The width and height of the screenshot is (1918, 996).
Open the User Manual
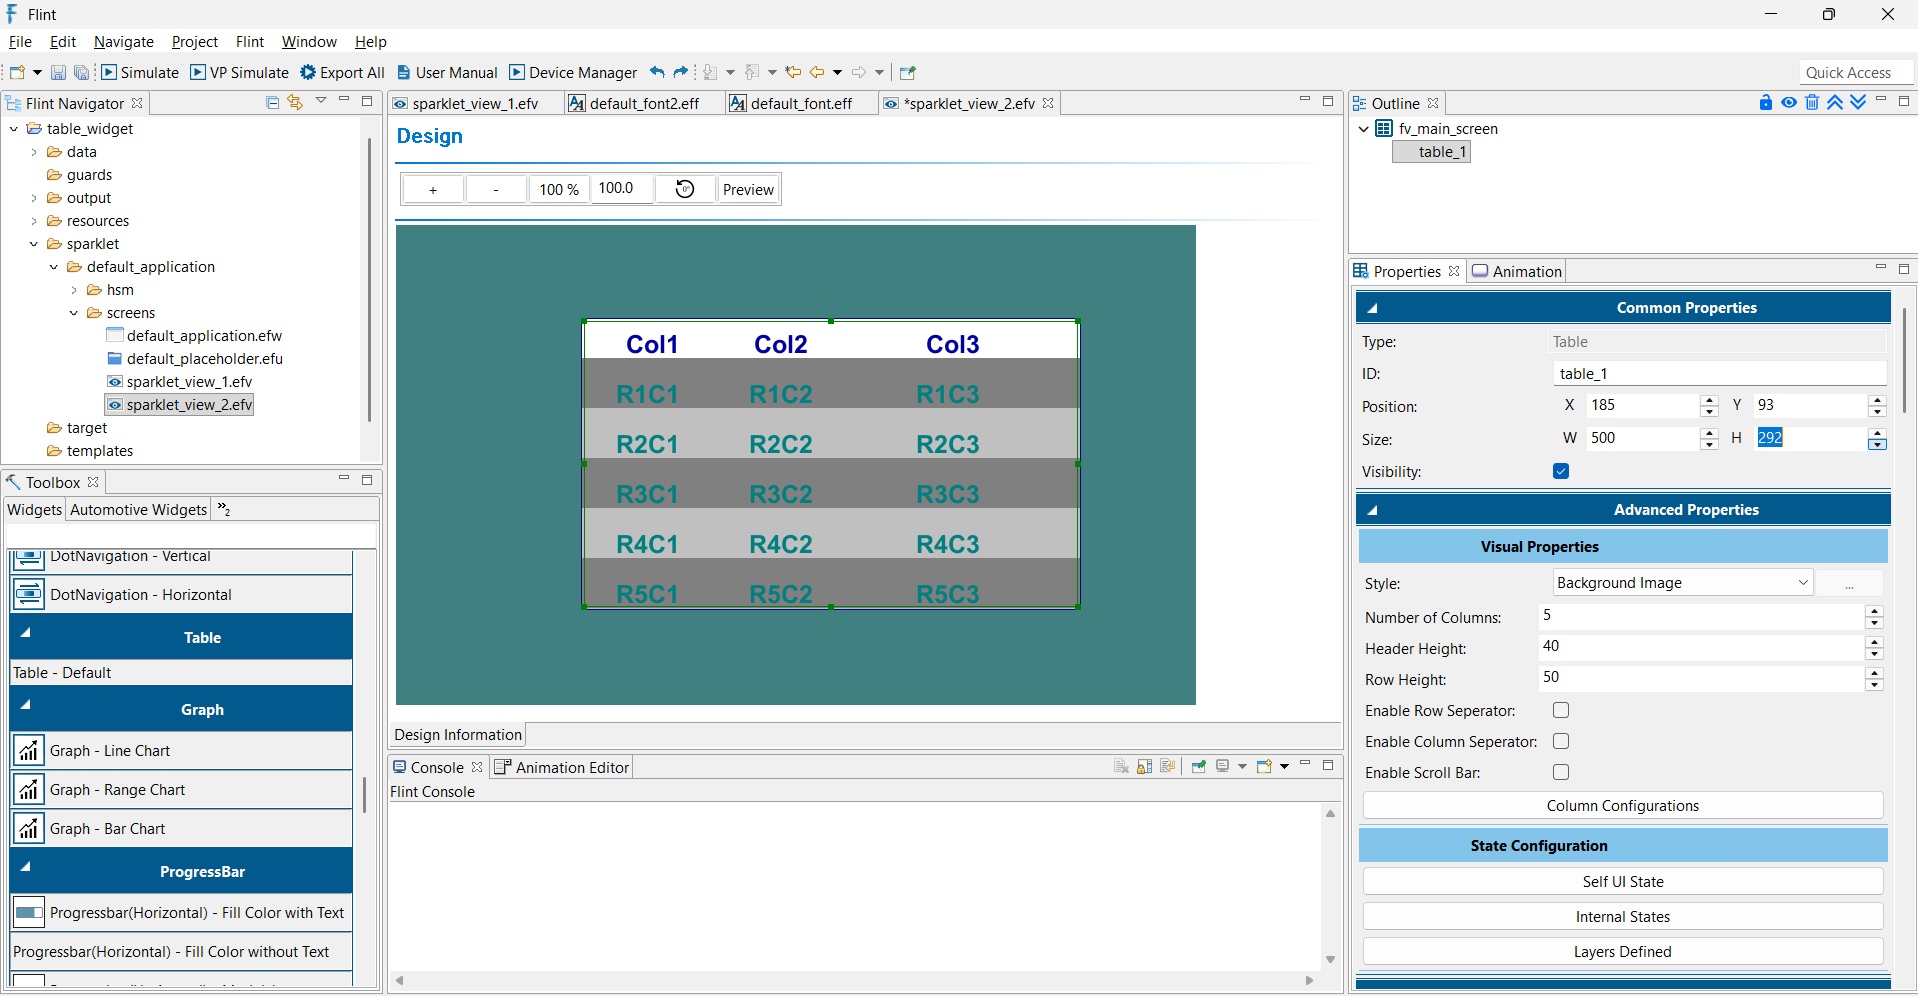click(447, 72)
